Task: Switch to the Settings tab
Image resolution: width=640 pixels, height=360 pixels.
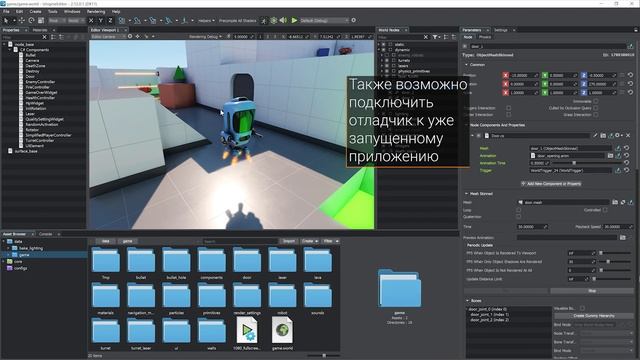Action: click(x=500, y=30)
